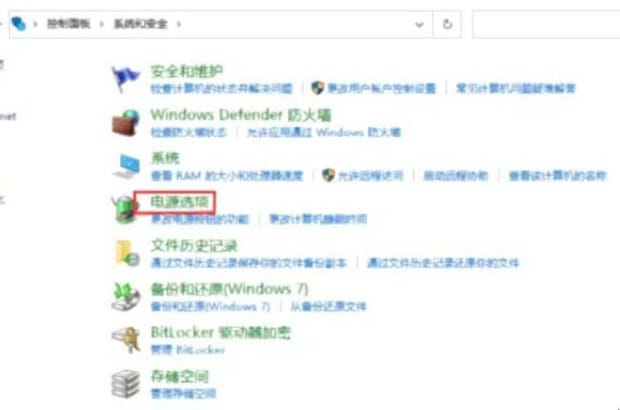The height and width of the screenshot is (410, 620).
Task: Click the Security and Maintenance flag icon
Action: [x=125, y=79]
